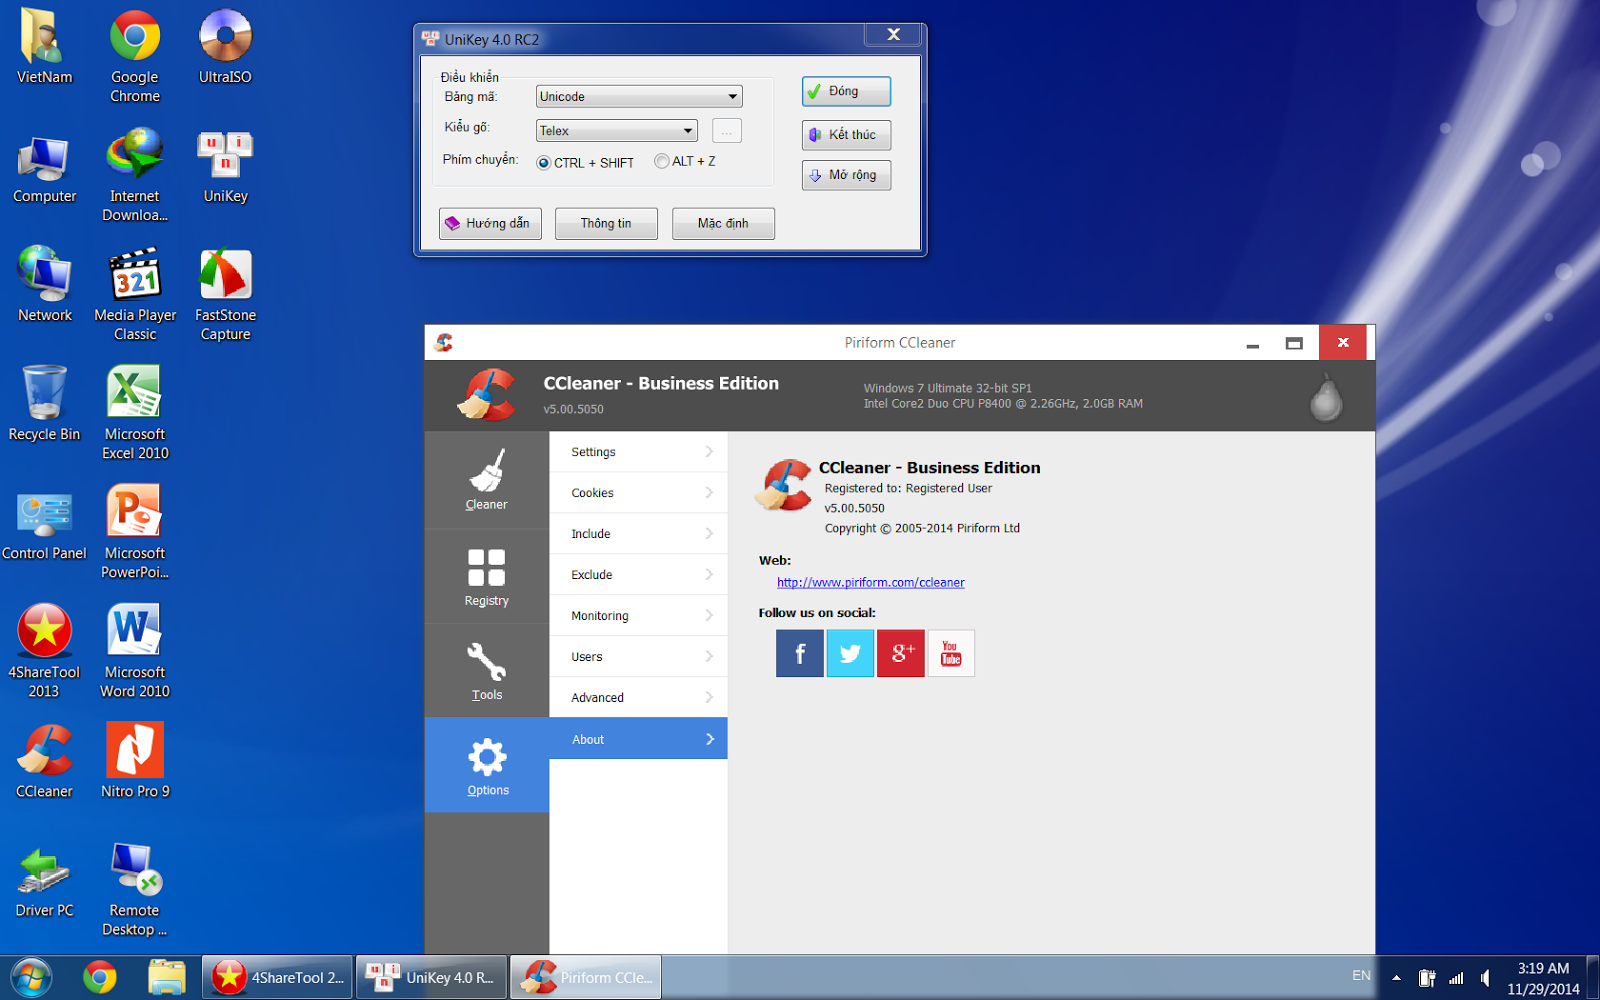
Task: Select the Recycle Bin desktop icon
Action: point(44,404)
